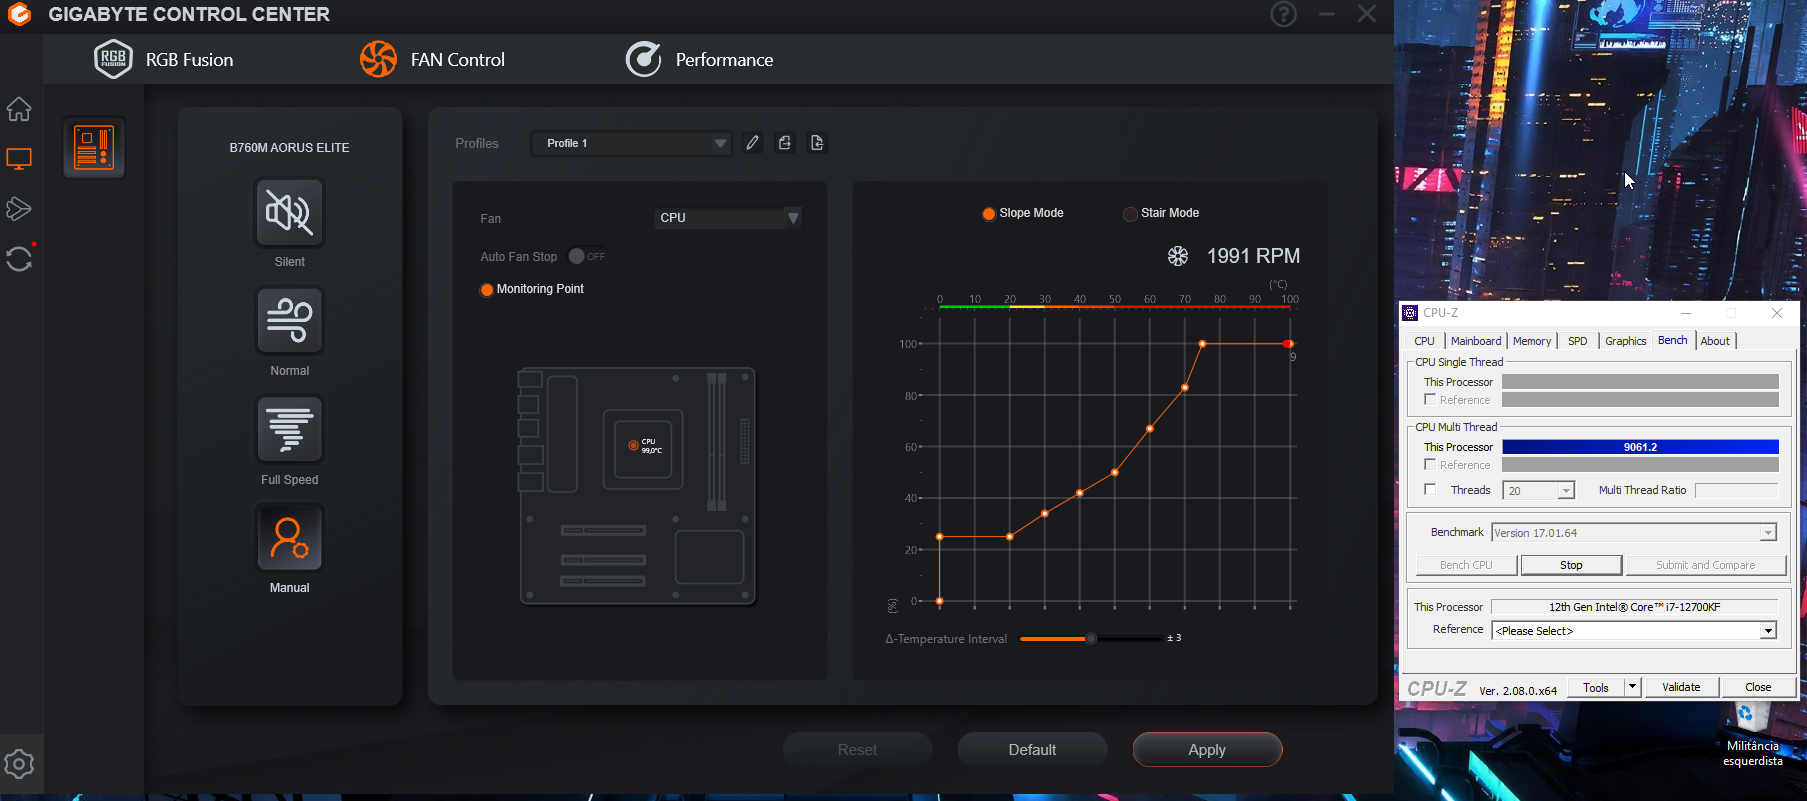Screen dimensions: 1807x801
Task: Open Reference processor dropdown
Action: click(1768, 631)
